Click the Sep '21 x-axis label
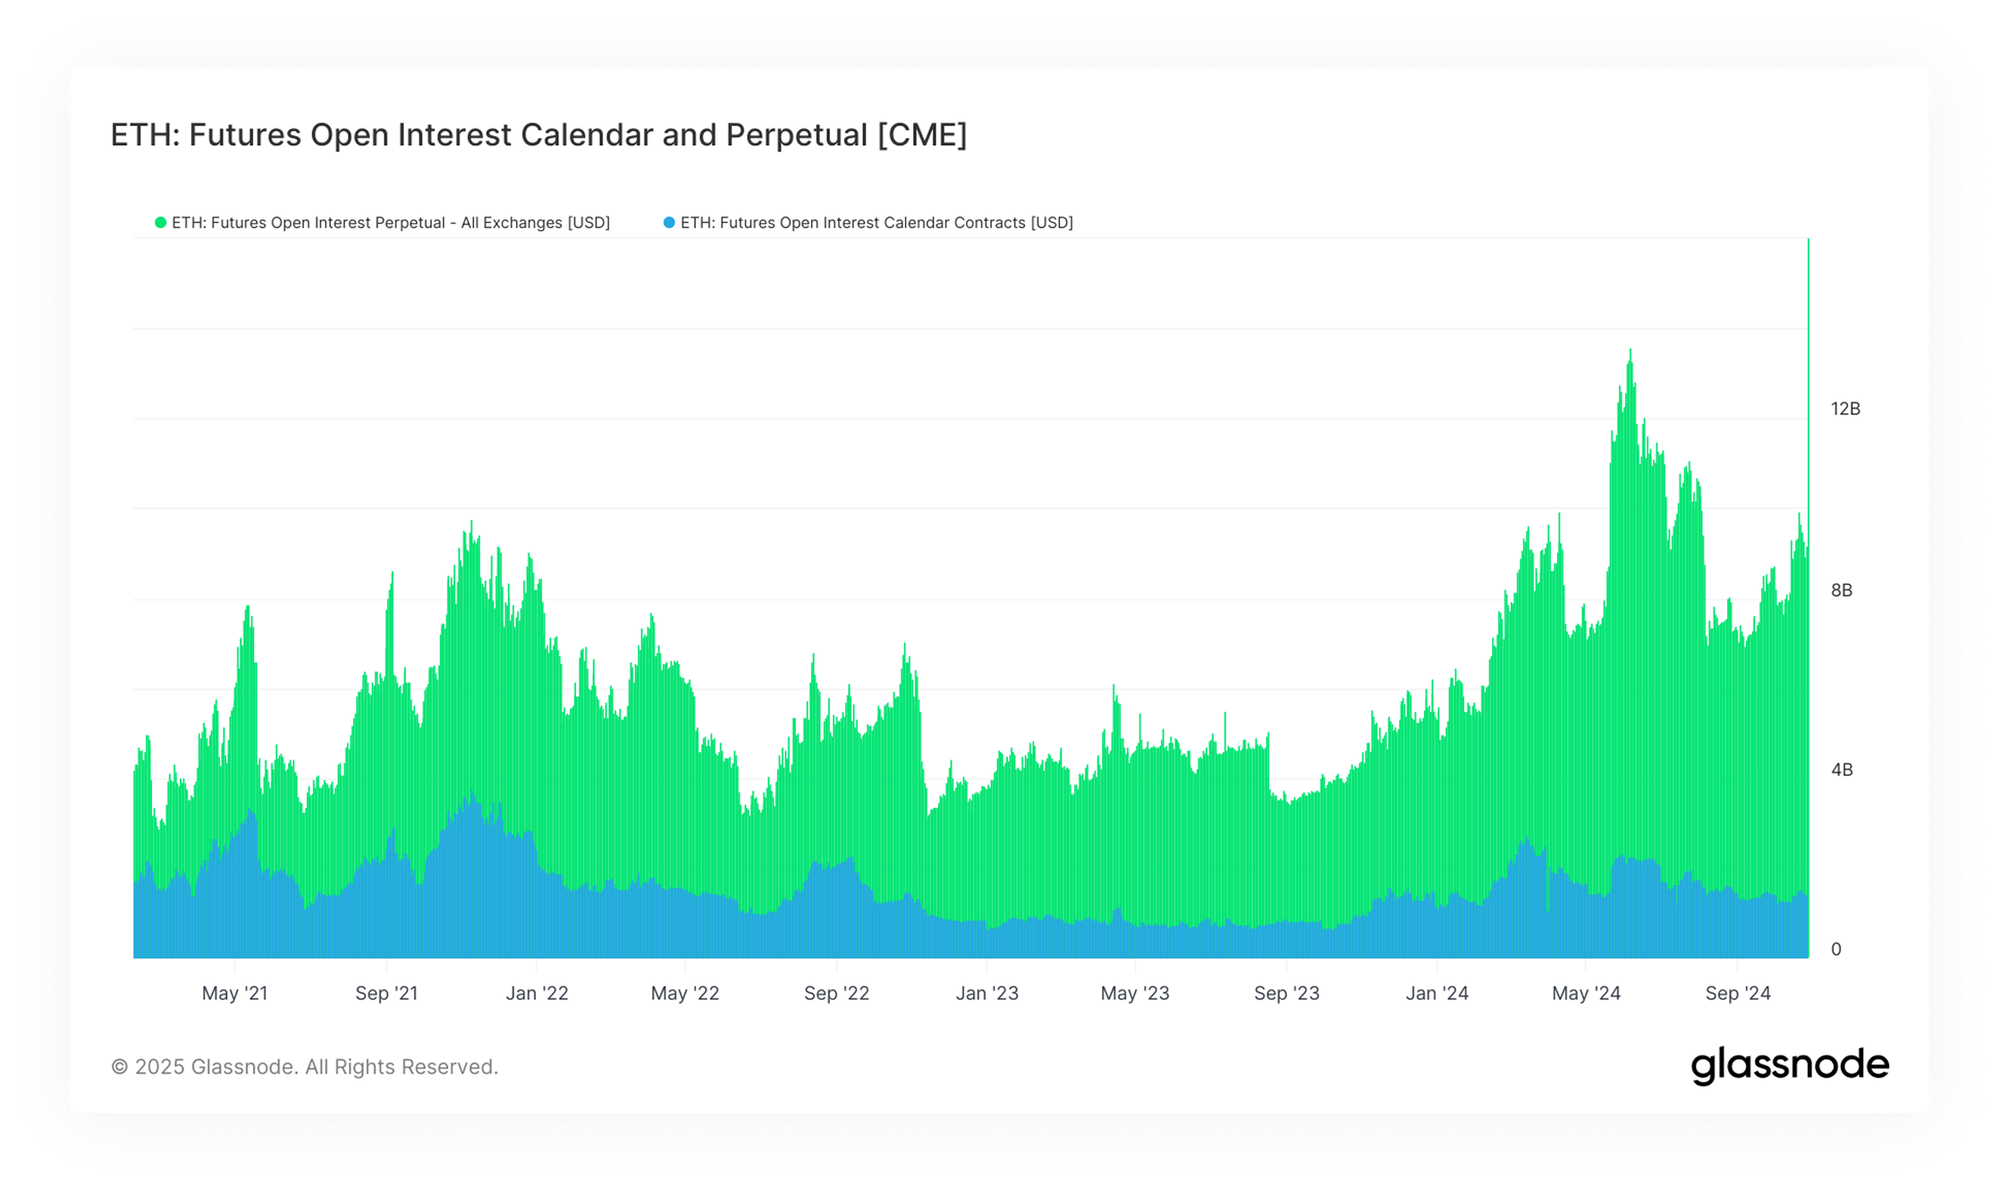The height and width of the screenshot is (1189, 2000). click(386, 993)
